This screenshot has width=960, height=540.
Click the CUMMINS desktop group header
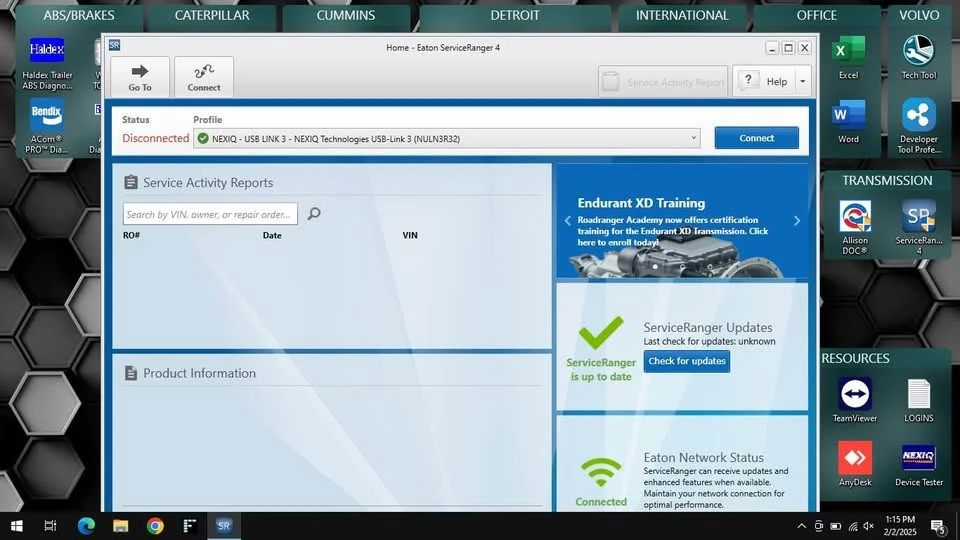[345, 15]
